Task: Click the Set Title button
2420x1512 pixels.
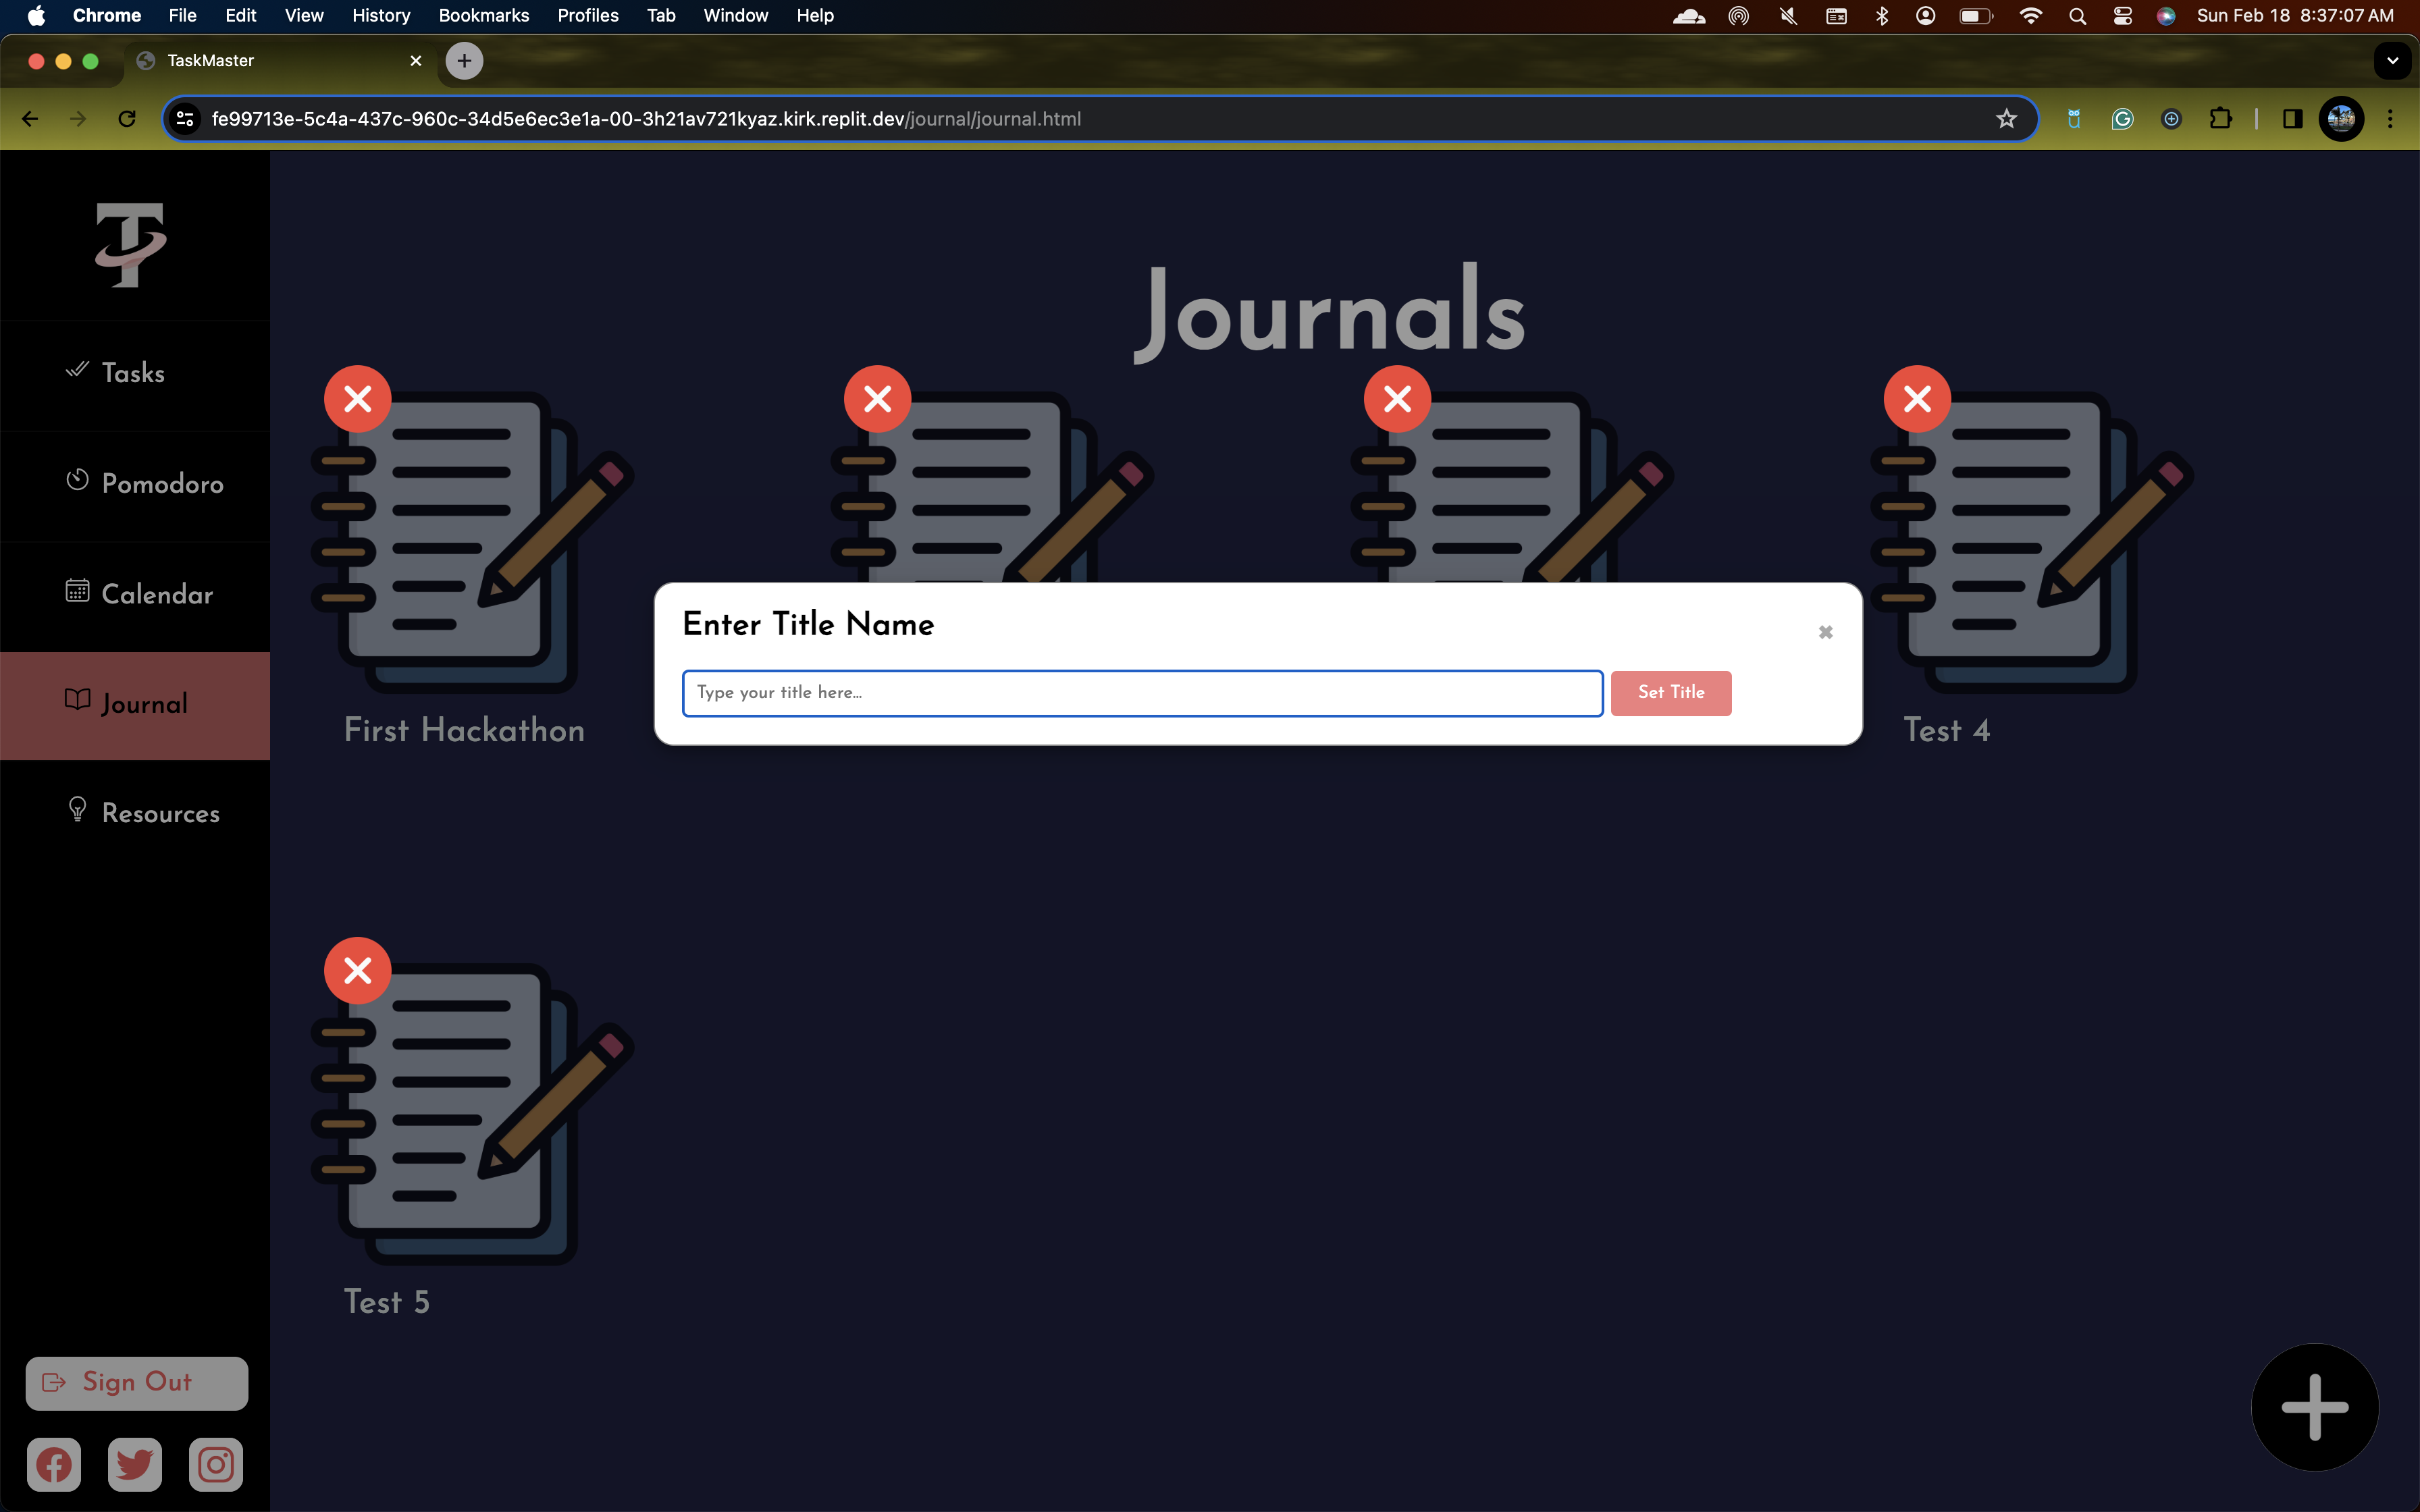Action: click(x=1670, y=693)
